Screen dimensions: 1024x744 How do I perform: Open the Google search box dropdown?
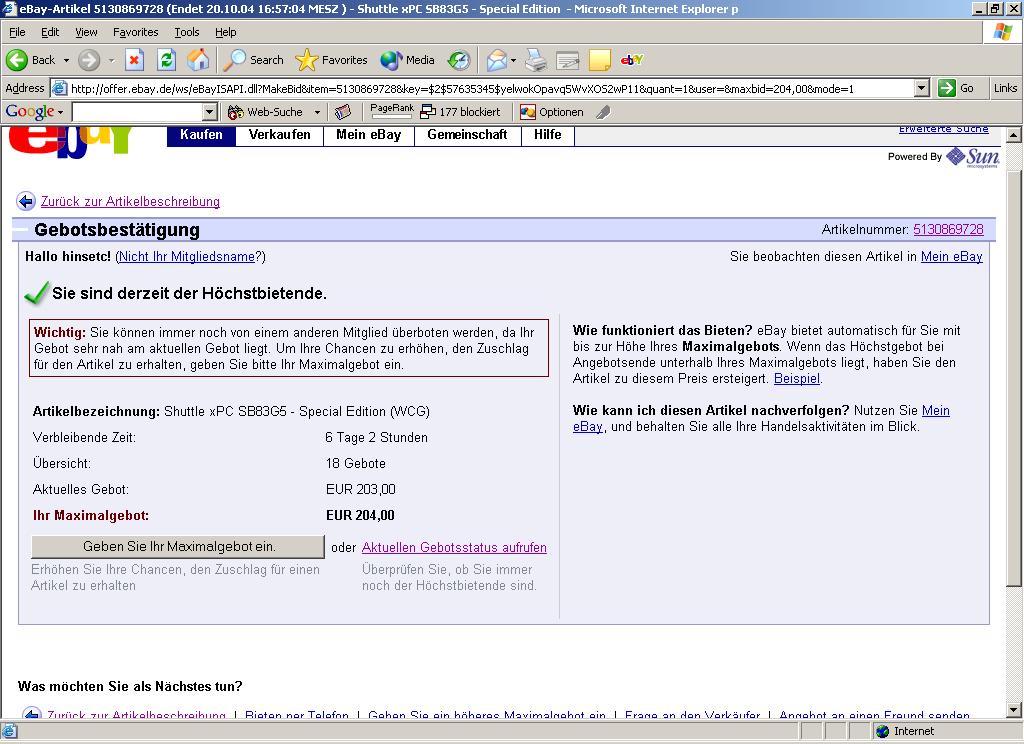[x=209, y=112]
